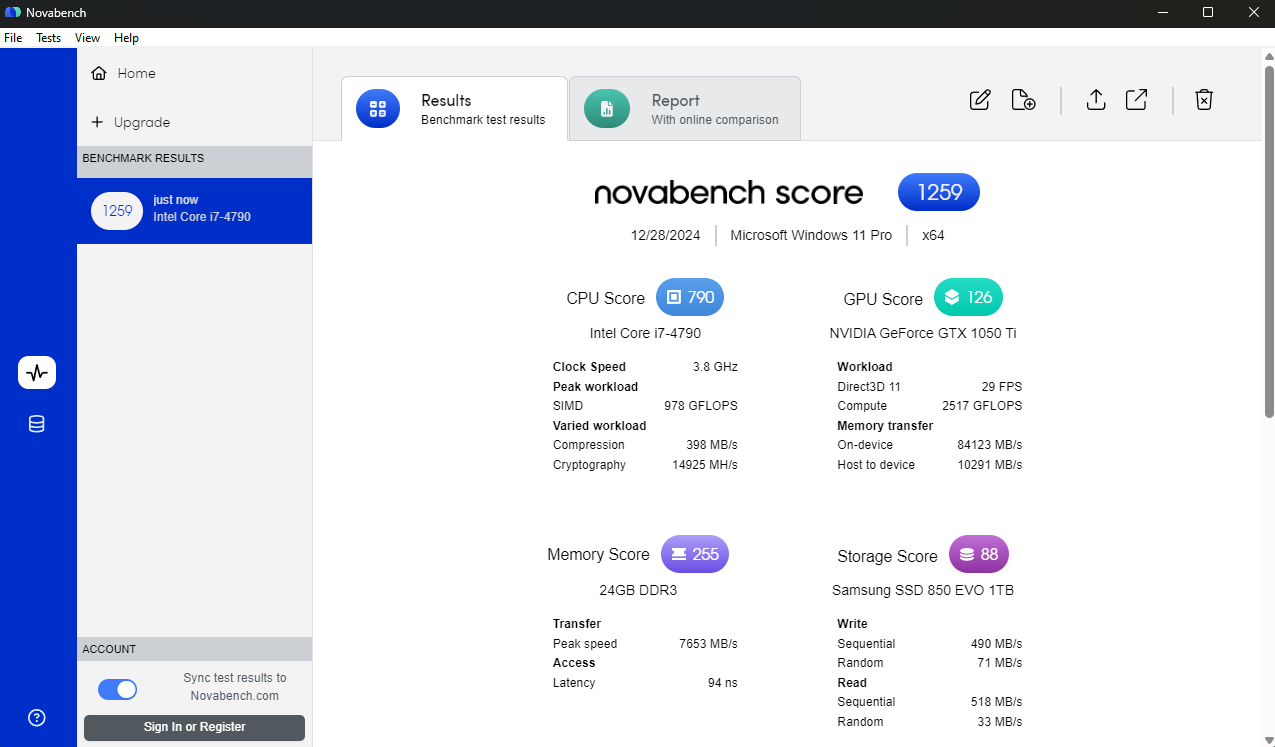Click the Novabench logo in title bar
This screenshot has width=1275, height=747.
coord(13,12)
